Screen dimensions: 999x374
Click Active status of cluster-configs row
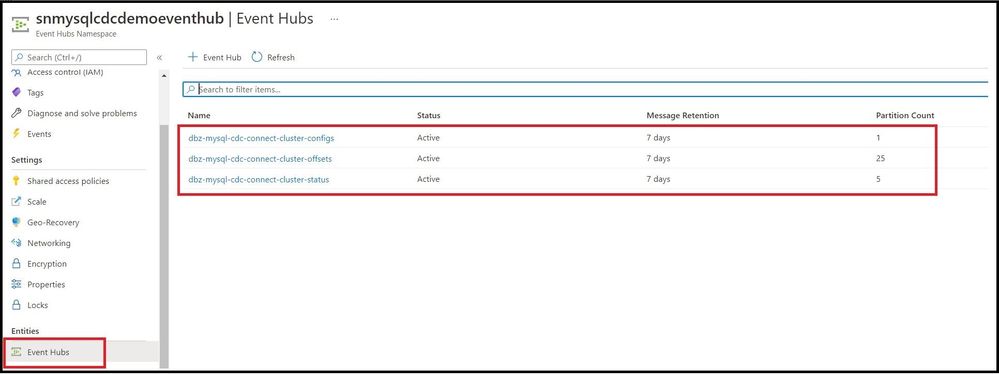coord(428,138)
